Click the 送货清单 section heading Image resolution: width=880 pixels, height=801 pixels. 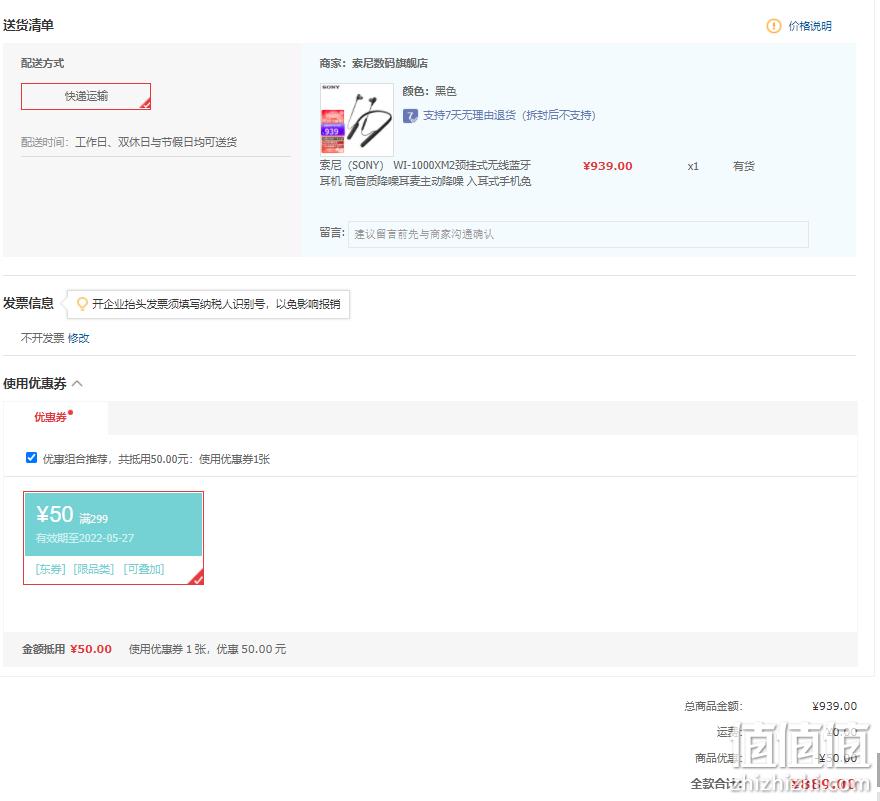pos(29,25)
